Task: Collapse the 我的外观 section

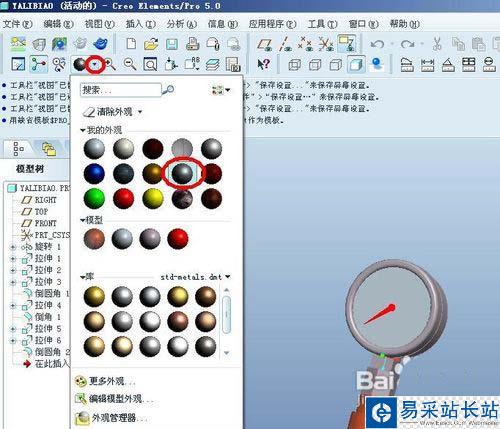Action: 83,130
